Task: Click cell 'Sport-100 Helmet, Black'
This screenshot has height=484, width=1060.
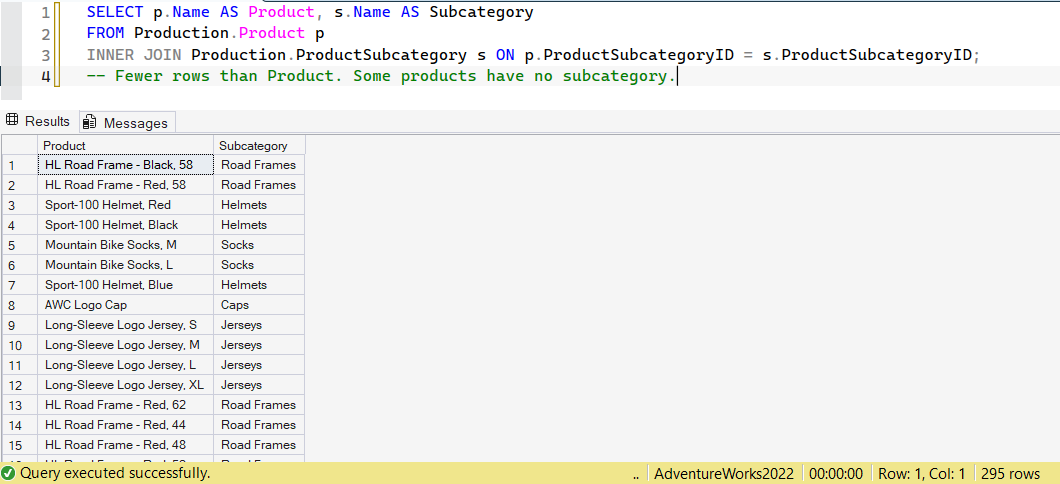Action: point(126,224)
